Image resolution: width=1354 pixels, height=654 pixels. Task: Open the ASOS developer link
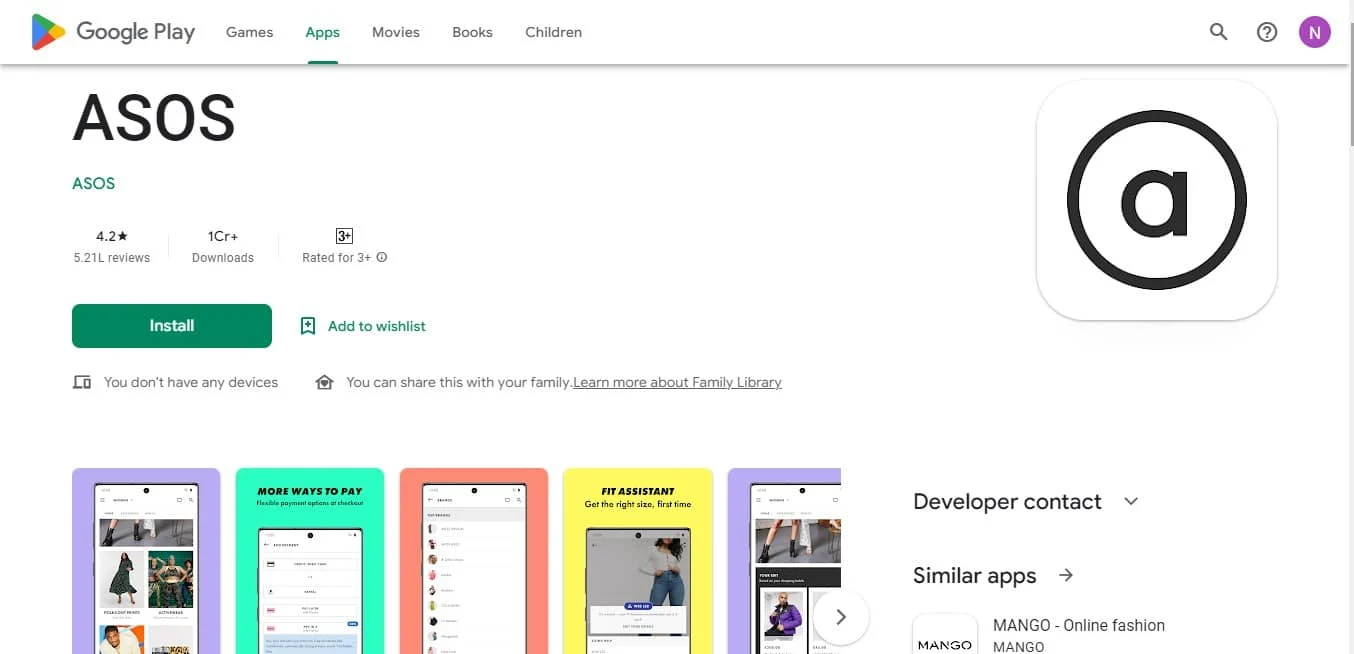(x=94, y=183)
